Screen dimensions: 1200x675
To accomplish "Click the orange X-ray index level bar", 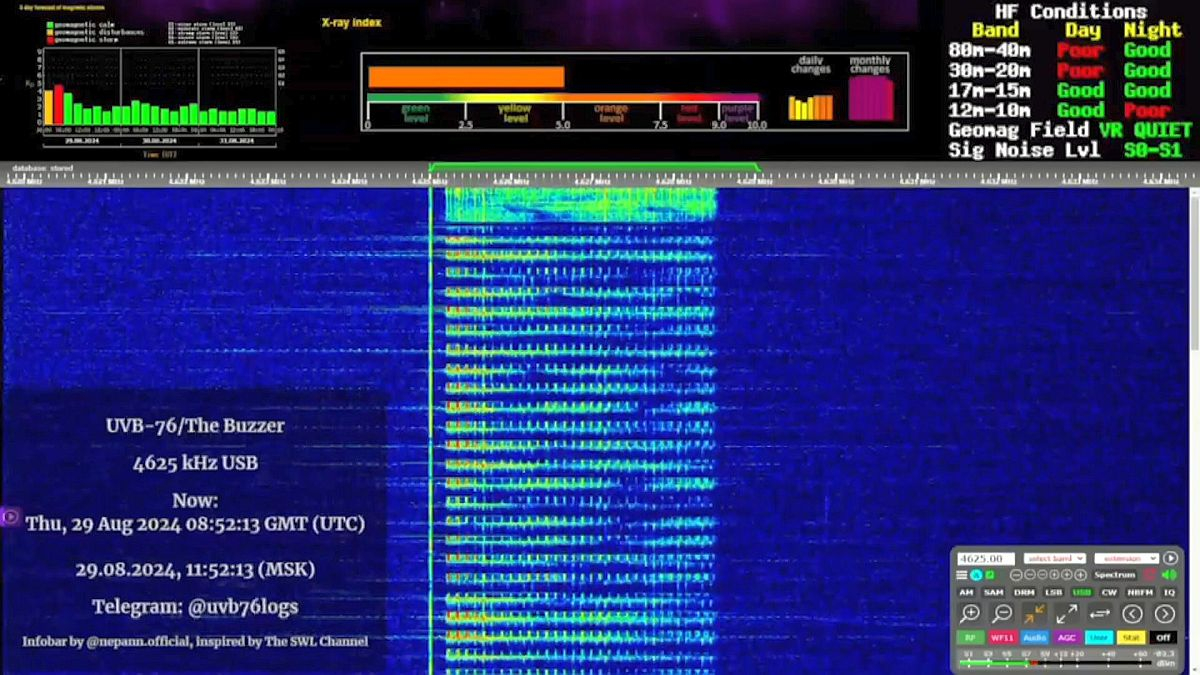I will tap(466, 78).
